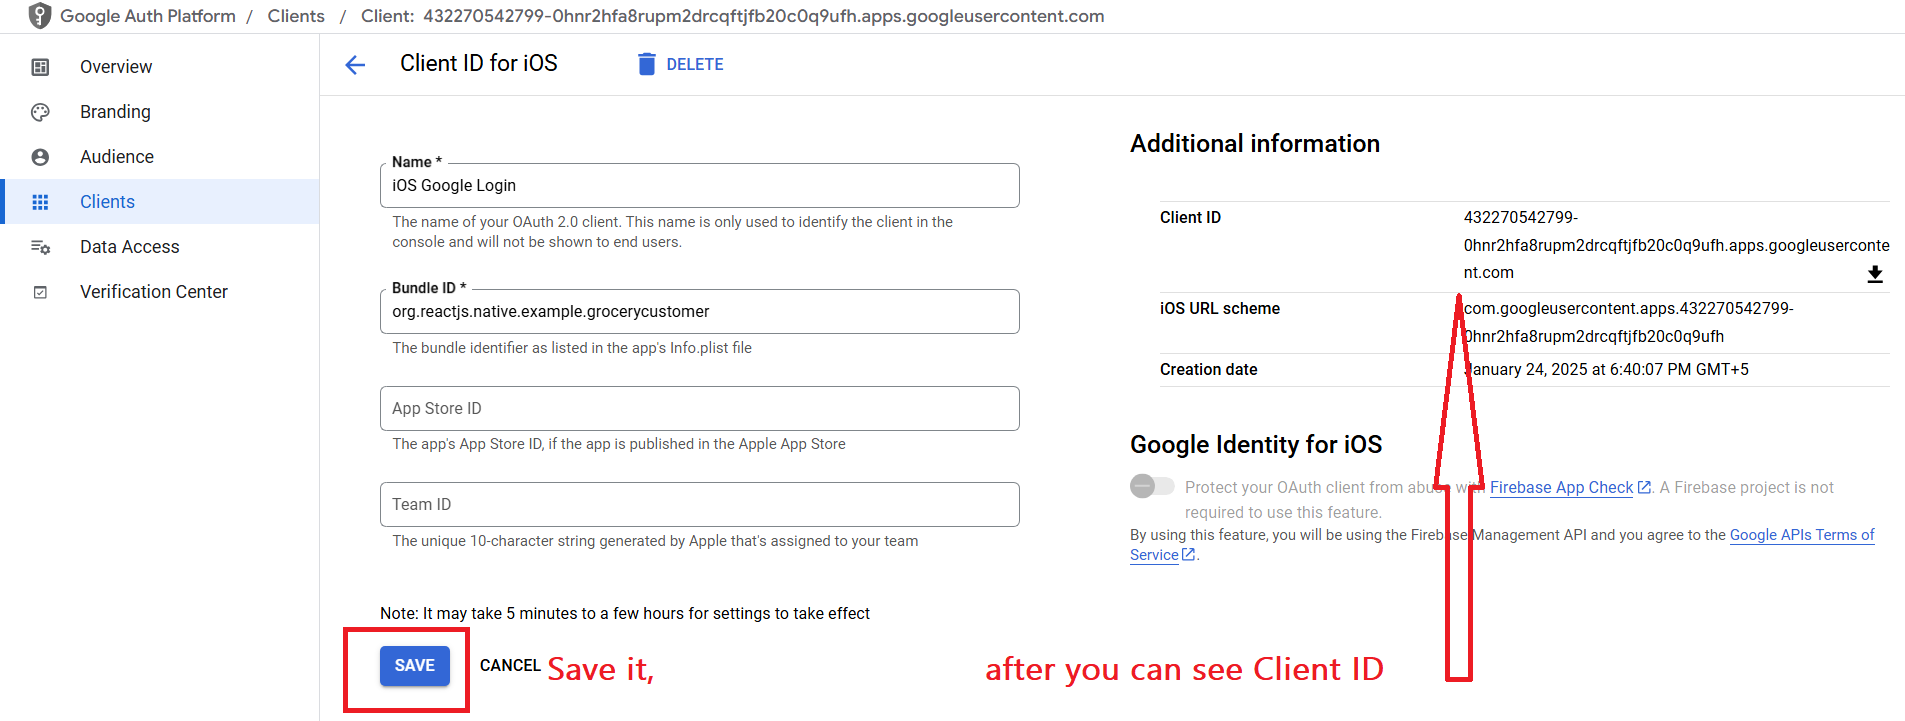
Task: Toggle the Firebase App Check protection switch
Action: 1152,487
